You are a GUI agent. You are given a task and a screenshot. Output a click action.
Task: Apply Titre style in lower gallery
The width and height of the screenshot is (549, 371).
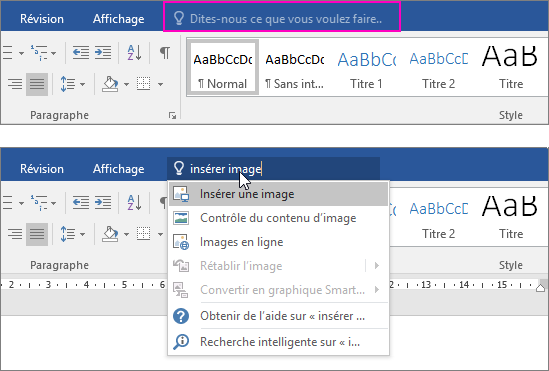[510, 217]
